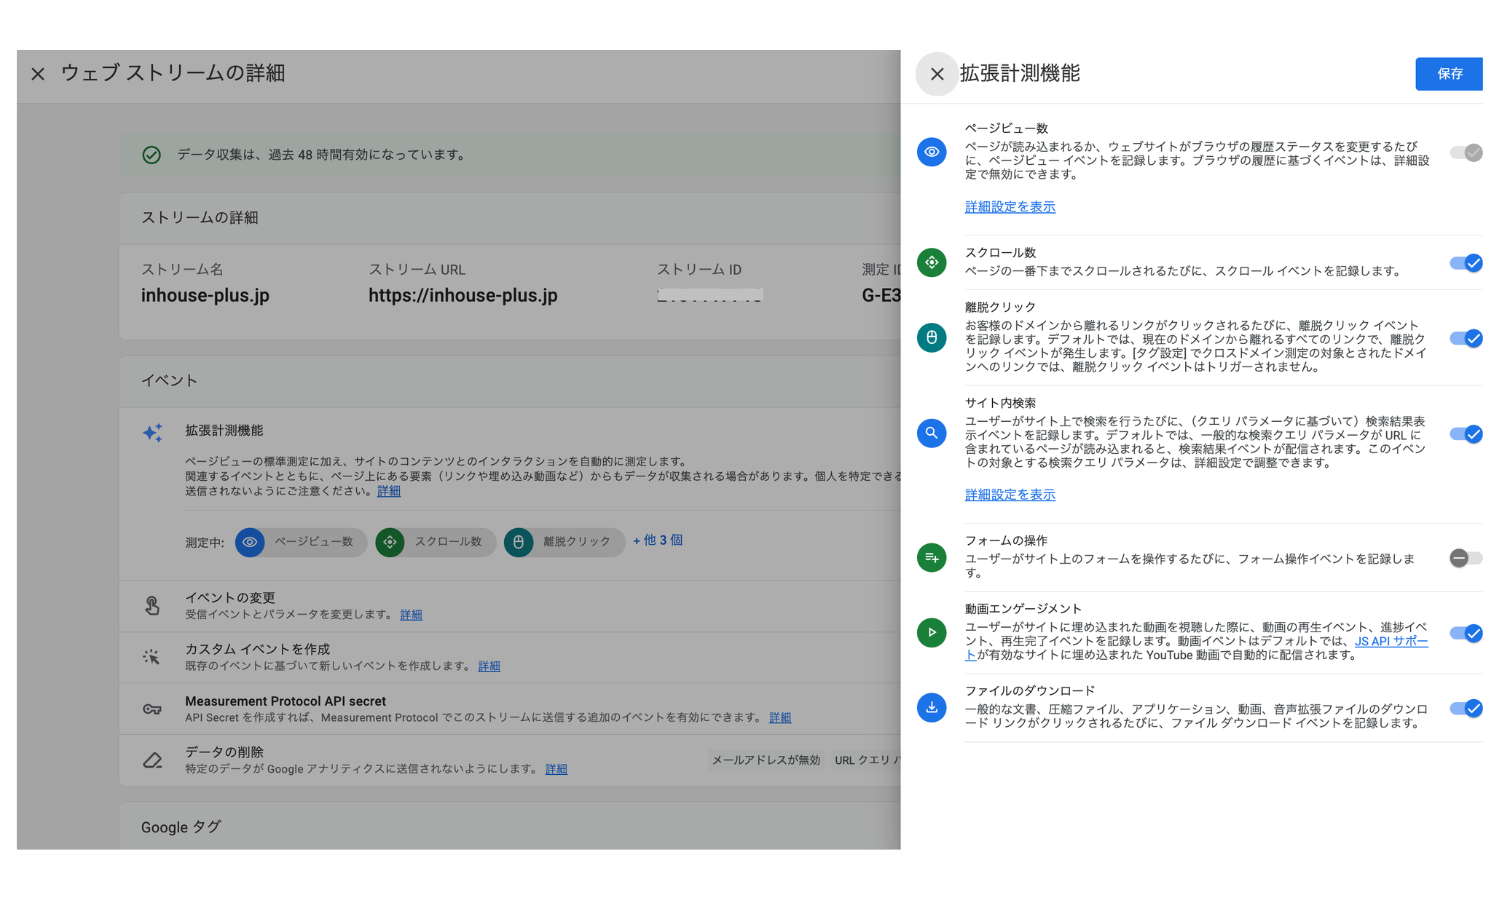Open 詳細設定を表示 under ページビュー数
1500x900 pixels.
(1010, 207)
